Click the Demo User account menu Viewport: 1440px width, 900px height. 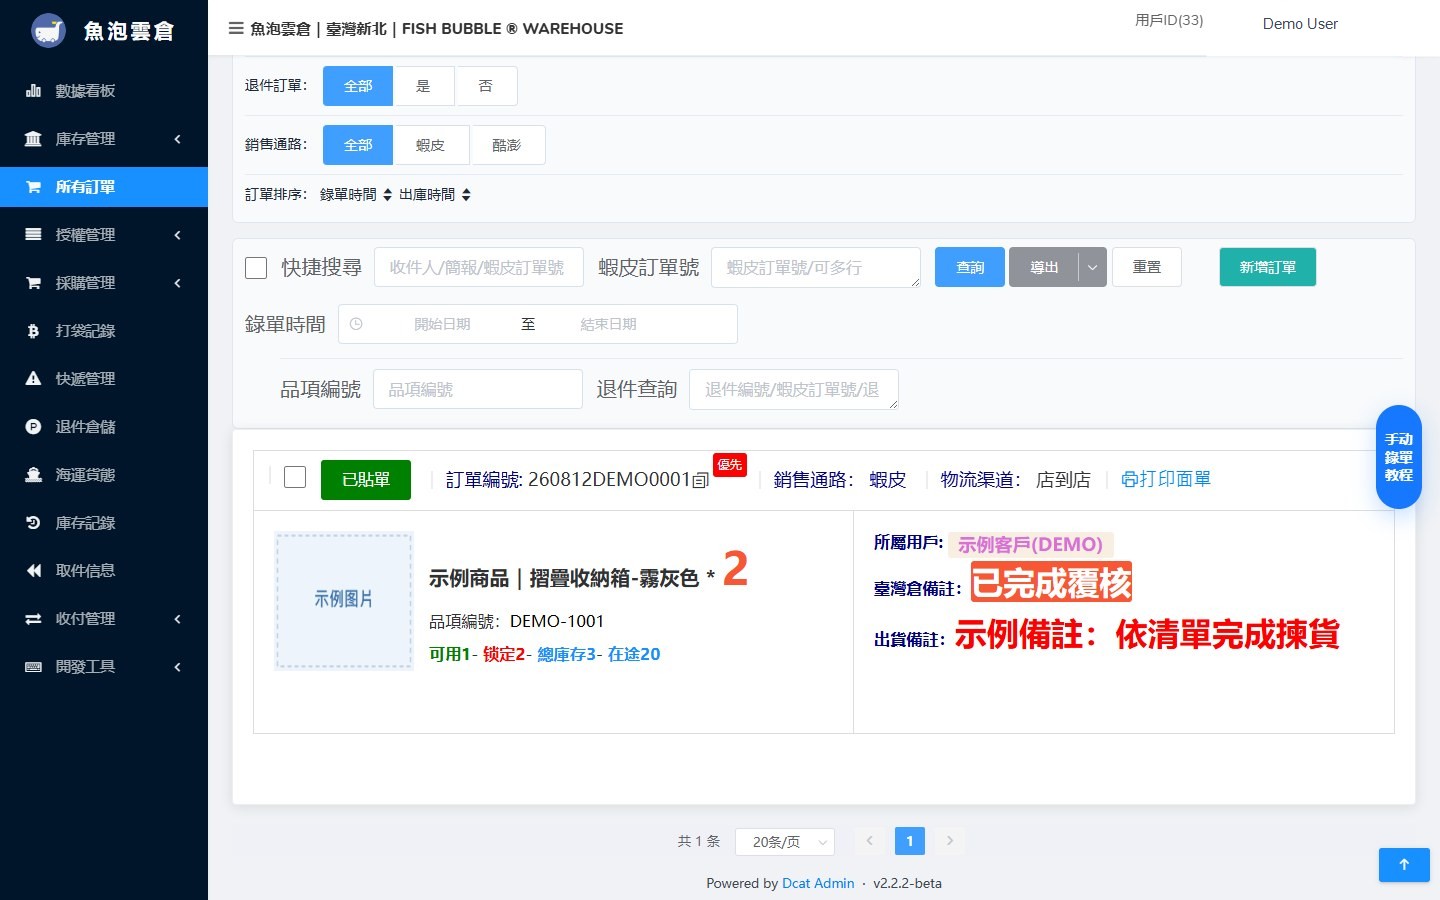tap(1300, 24)
